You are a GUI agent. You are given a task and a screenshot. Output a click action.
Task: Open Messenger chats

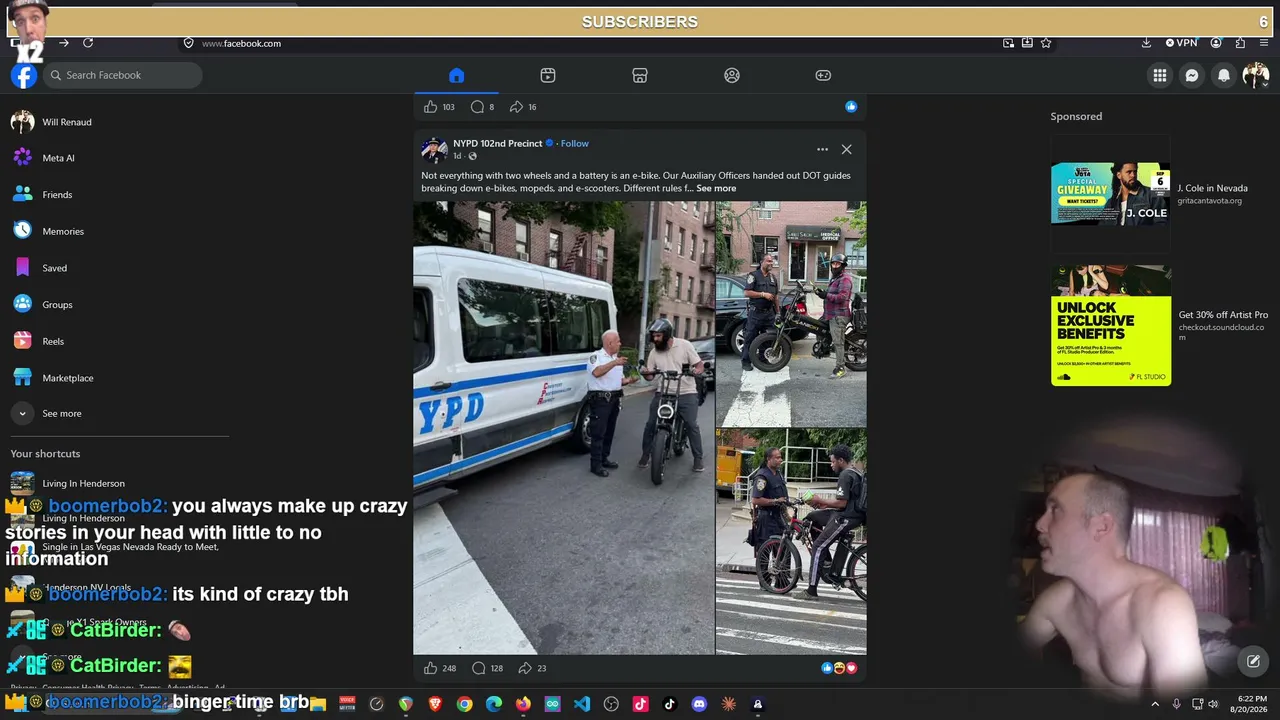[1192, 75]
